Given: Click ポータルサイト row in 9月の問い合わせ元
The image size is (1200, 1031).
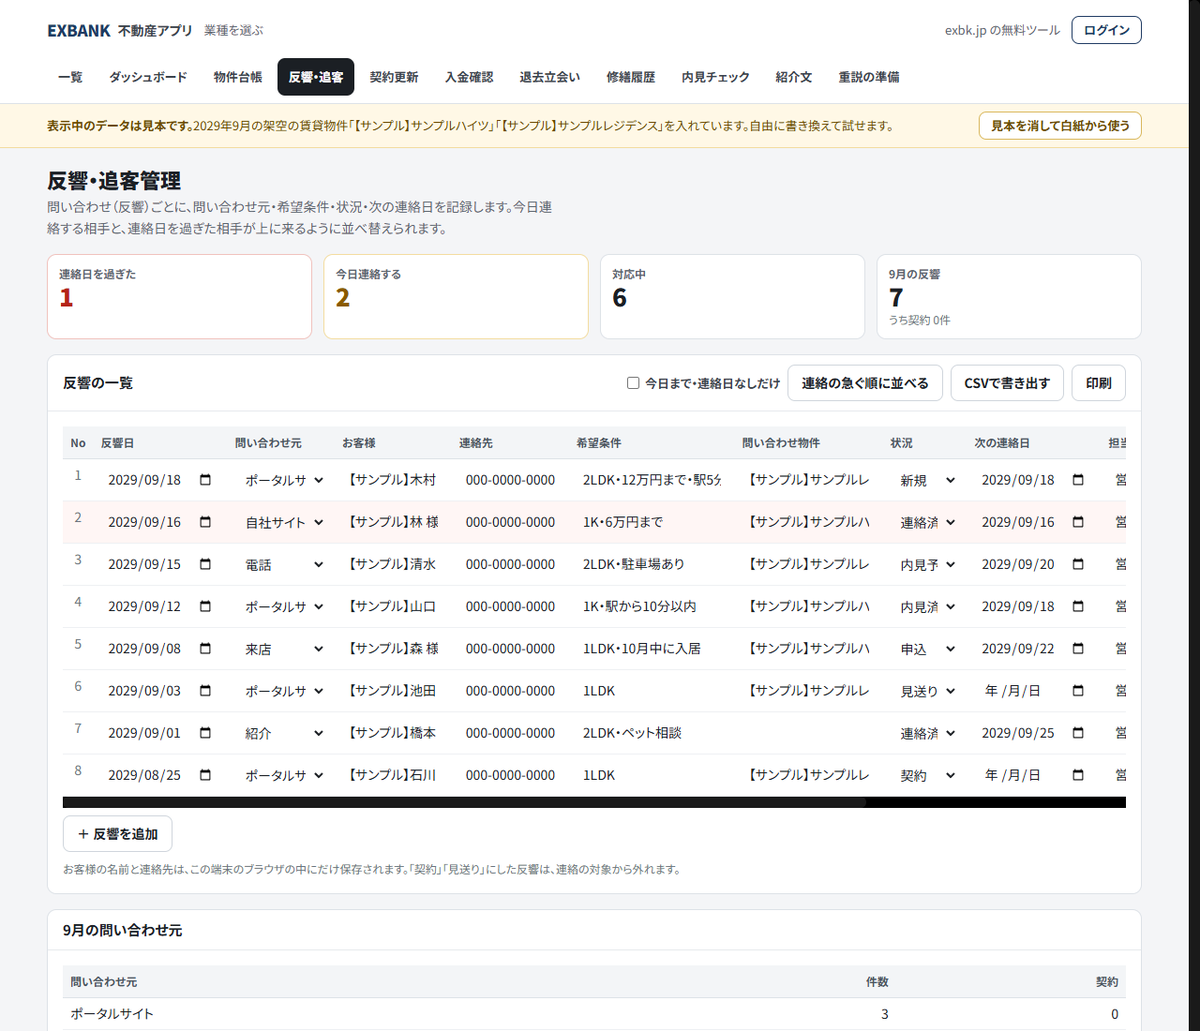Looking at the screenshot, I should (x=594, y=1014).
